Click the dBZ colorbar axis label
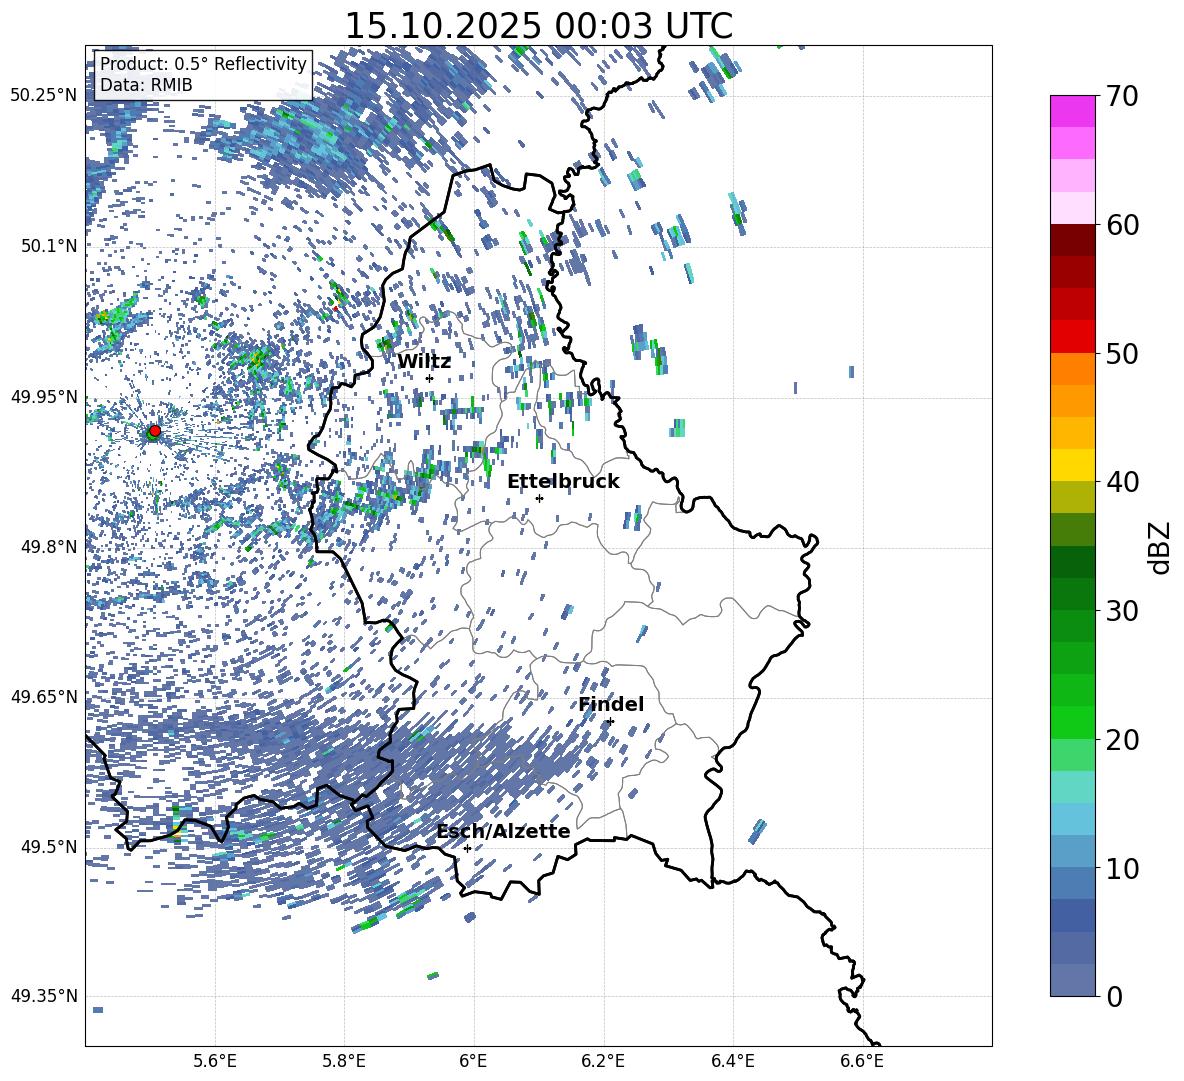Viewport: 1184px width, 1081px height. coord(1161,547)
